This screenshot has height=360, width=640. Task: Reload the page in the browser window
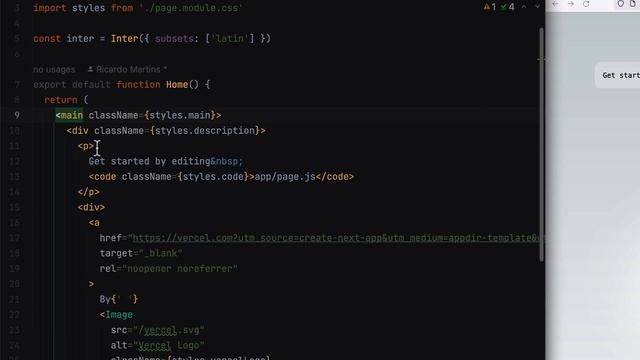point(586,4)
